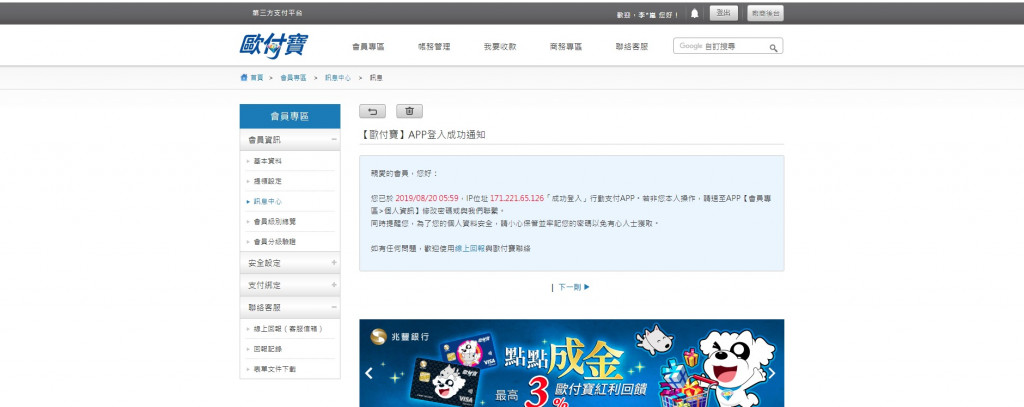1024x407 pixels.
Task: Open the 商務專區 navigation menu
Action: (566, 46)
